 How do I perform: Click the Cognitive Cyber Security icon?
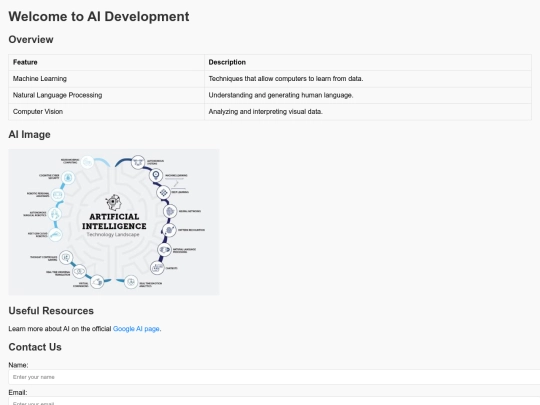[x=68, y=178]
